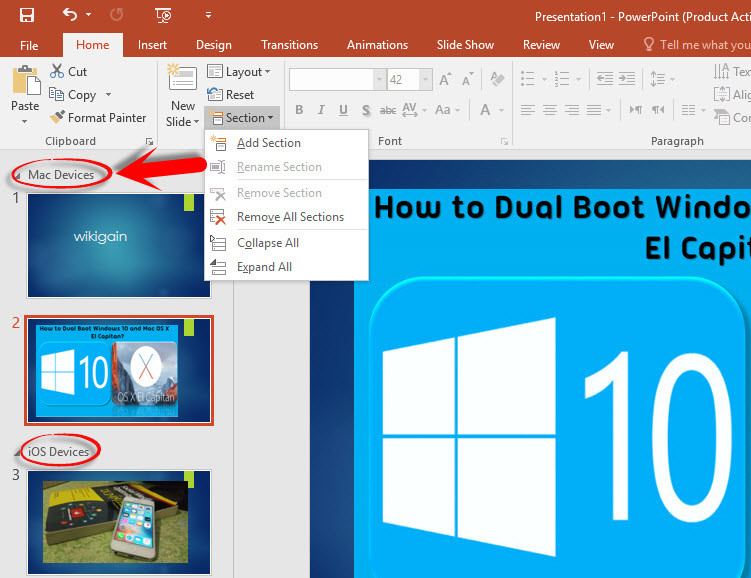Collapse the iOS Devices section
The width and height of the screenshot is (751, 578).
click(17, 453)
